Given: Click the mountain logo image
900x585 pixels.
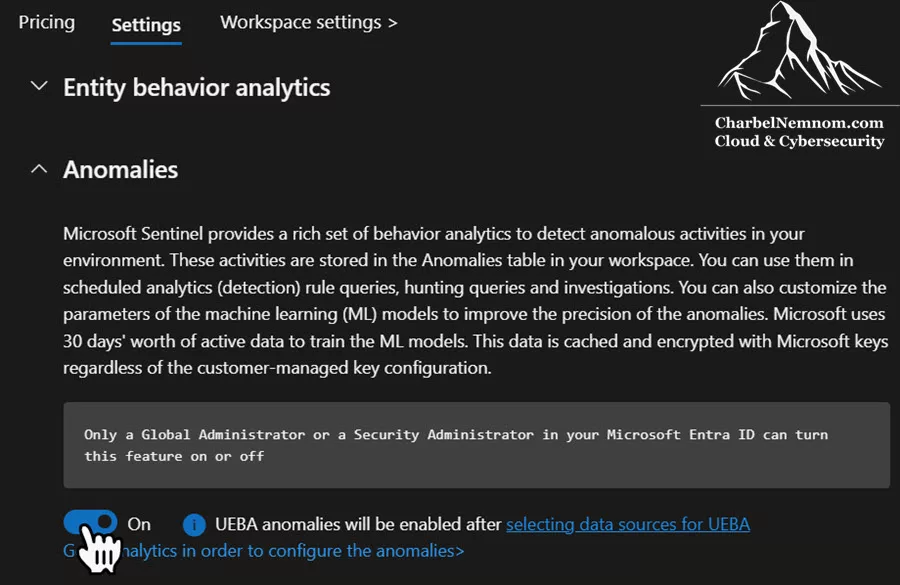Looking at the screenshot, I should point(800,52).
